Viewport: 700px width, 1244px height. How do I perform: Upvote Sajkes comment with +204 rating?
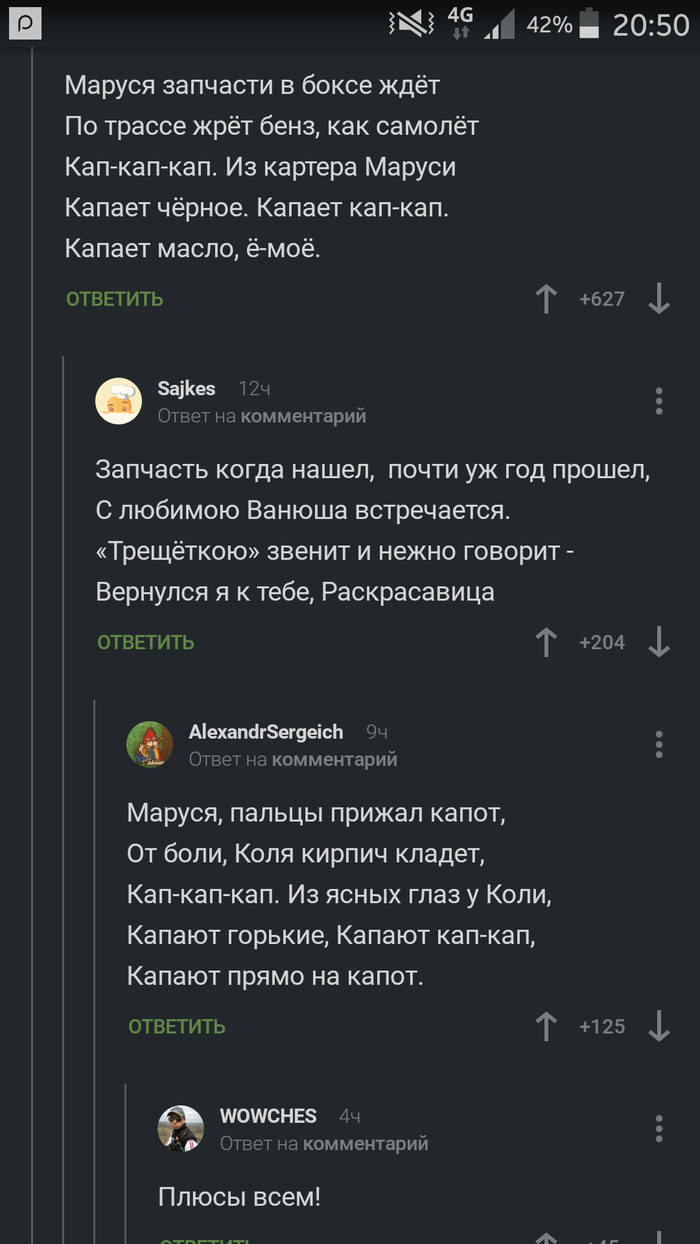point(546,643)
